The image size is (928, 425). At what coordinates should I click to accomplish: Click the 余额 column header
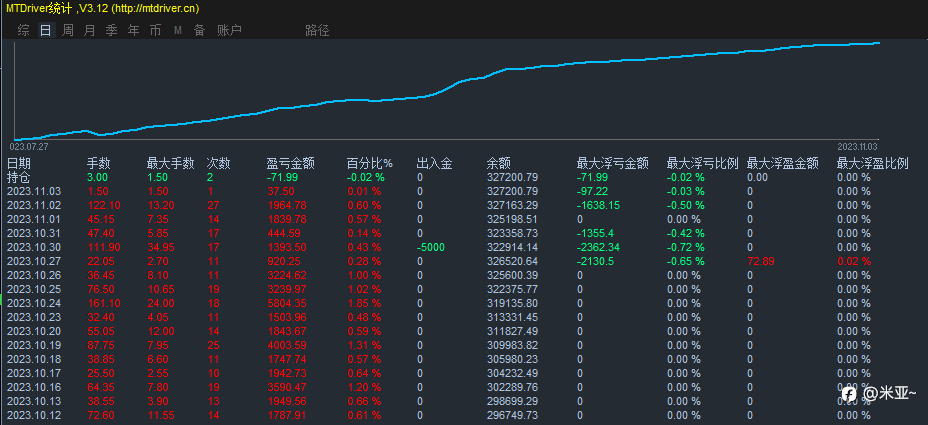coord(498,163)
